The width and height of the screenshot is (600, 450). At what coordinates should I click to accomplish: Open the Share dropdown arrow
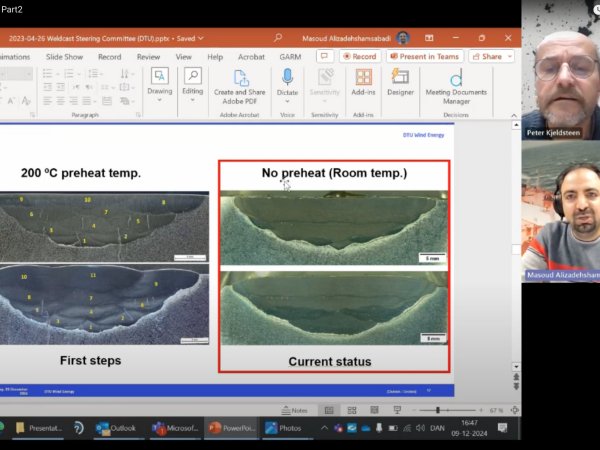coord(510,57)
